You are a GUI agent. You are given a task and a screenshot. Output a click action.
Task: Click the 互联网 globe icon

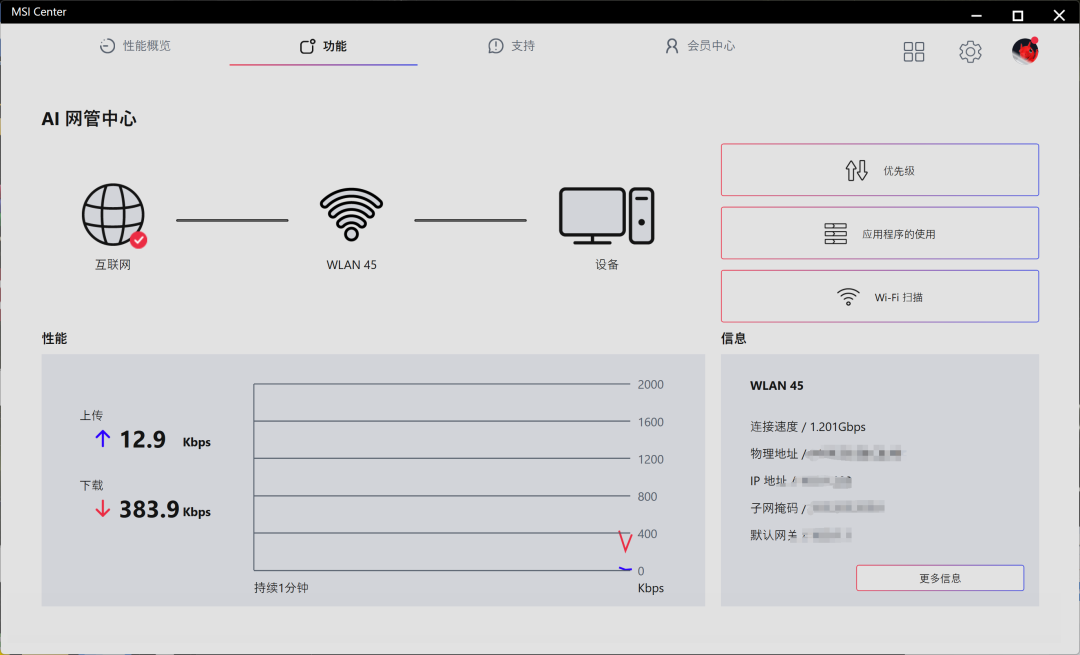click(113, 214)
